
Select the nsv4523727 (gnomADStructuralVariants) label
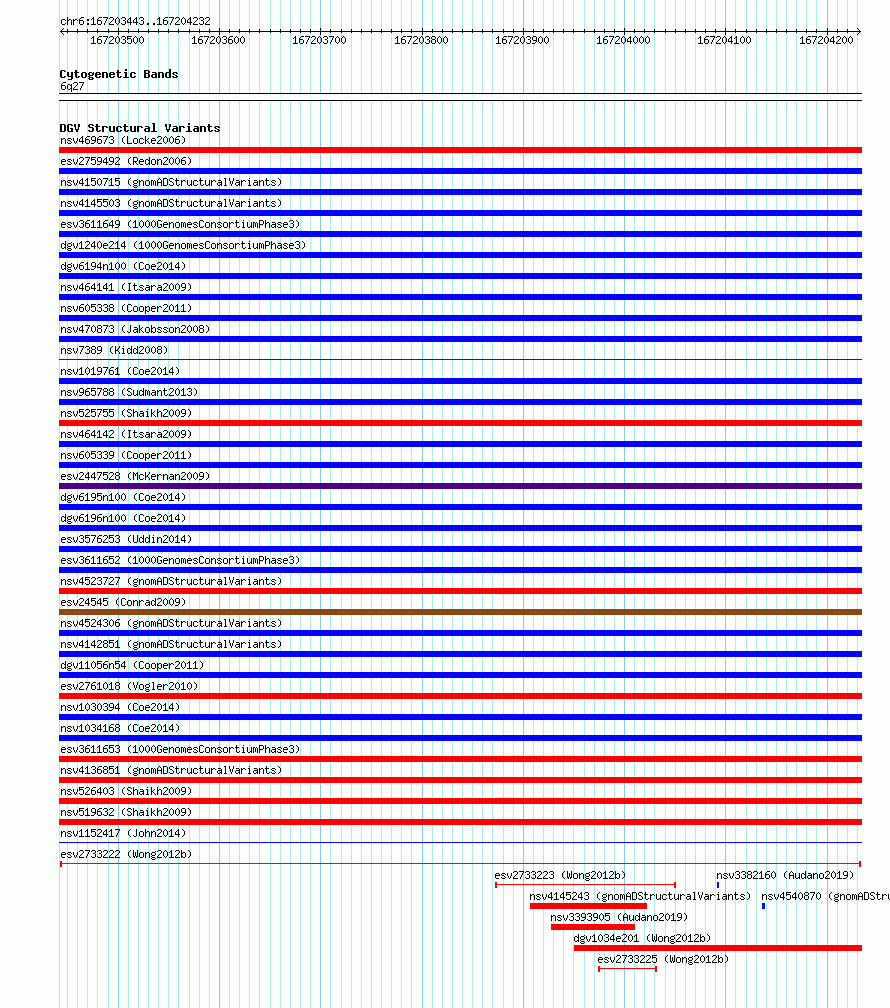point(171,581)
